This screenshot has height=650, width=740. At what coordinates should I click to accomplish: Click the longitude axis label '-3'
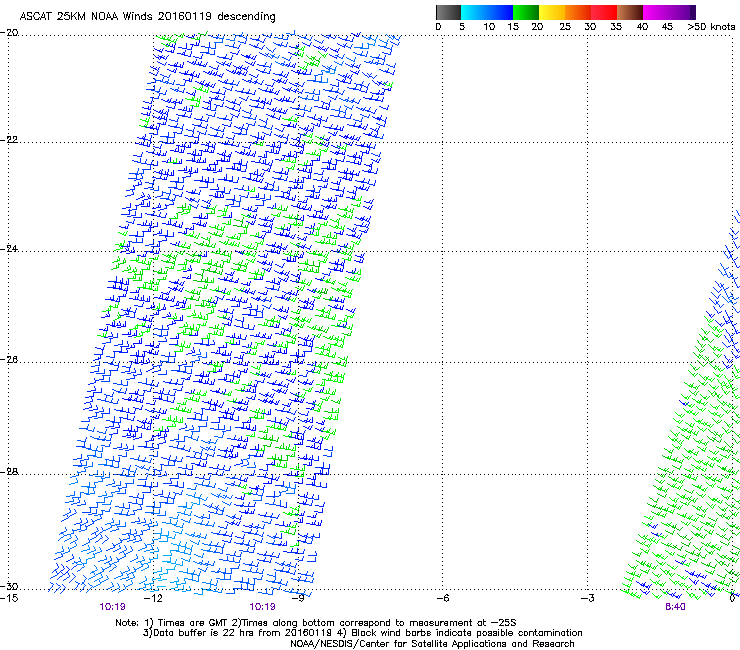click(x=588, y=598)
